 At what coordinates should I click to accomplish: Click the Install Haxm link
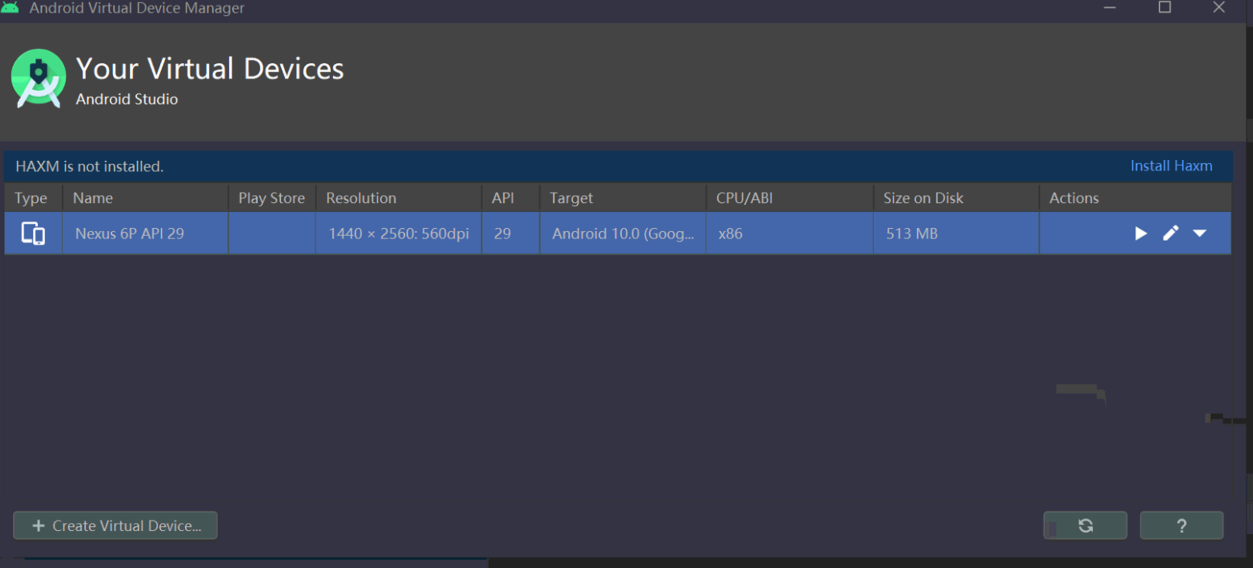(x=1171, y=166)
